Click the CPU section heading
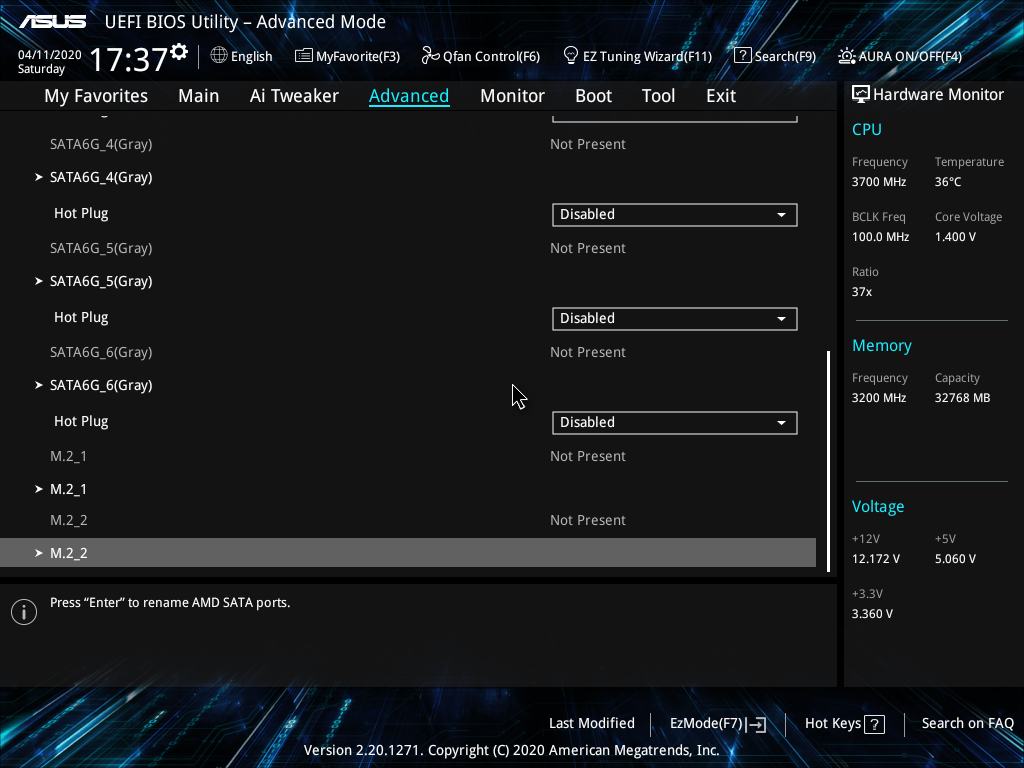The height and width of the screenshot is (768, 1024). point(867,129)
